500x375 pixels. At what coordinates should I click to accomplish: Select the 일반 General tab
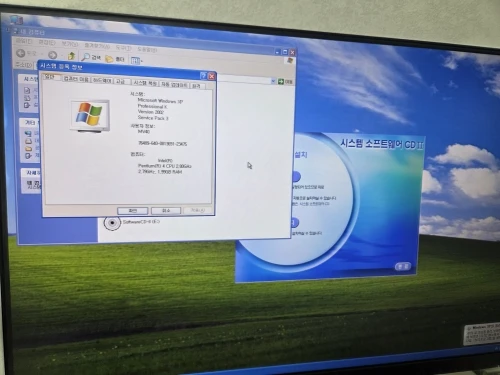click(51, 77)
